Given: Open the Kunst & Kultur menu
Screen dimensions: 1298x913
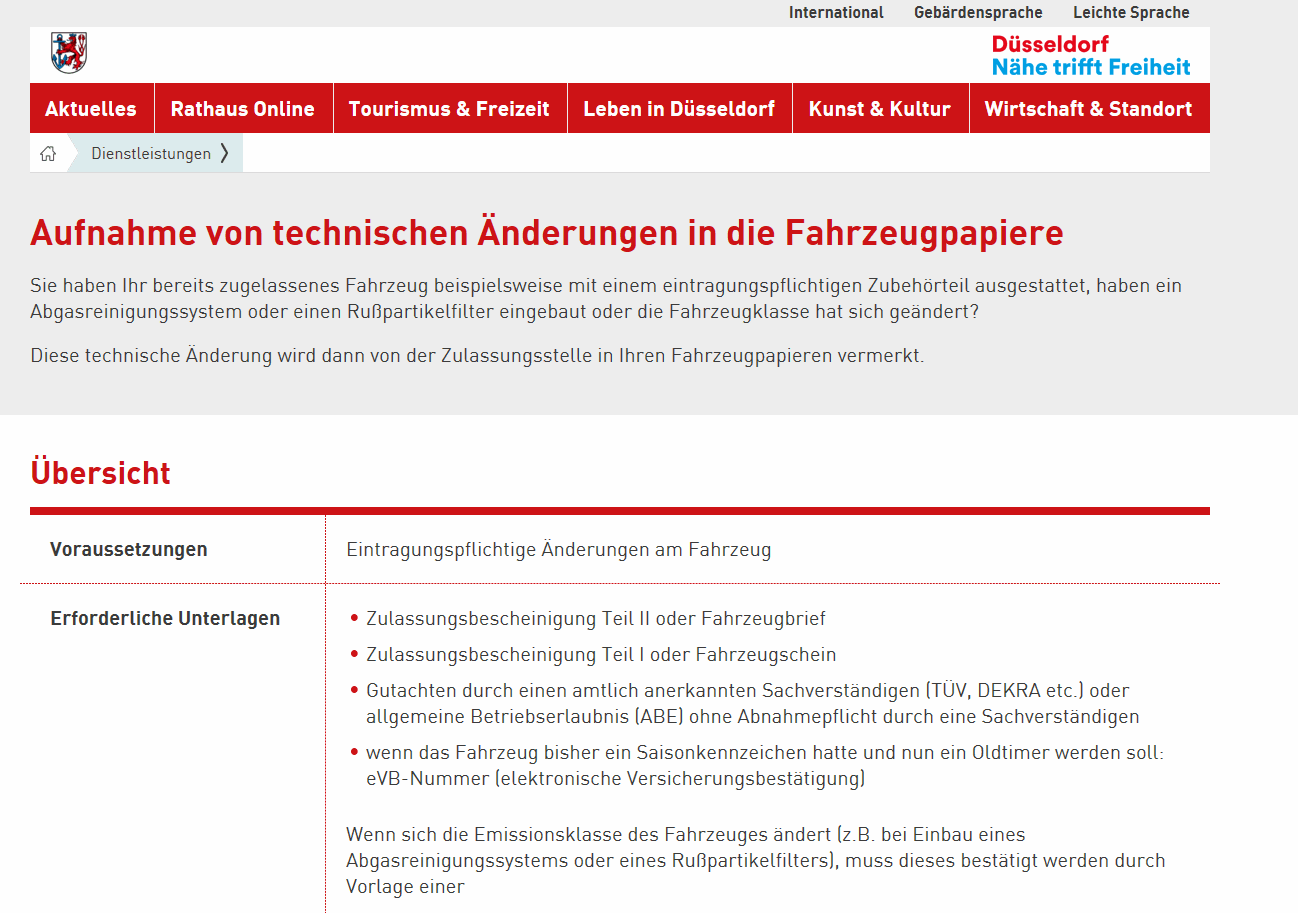Looking at the screenshot, I should tap(879, 109).
